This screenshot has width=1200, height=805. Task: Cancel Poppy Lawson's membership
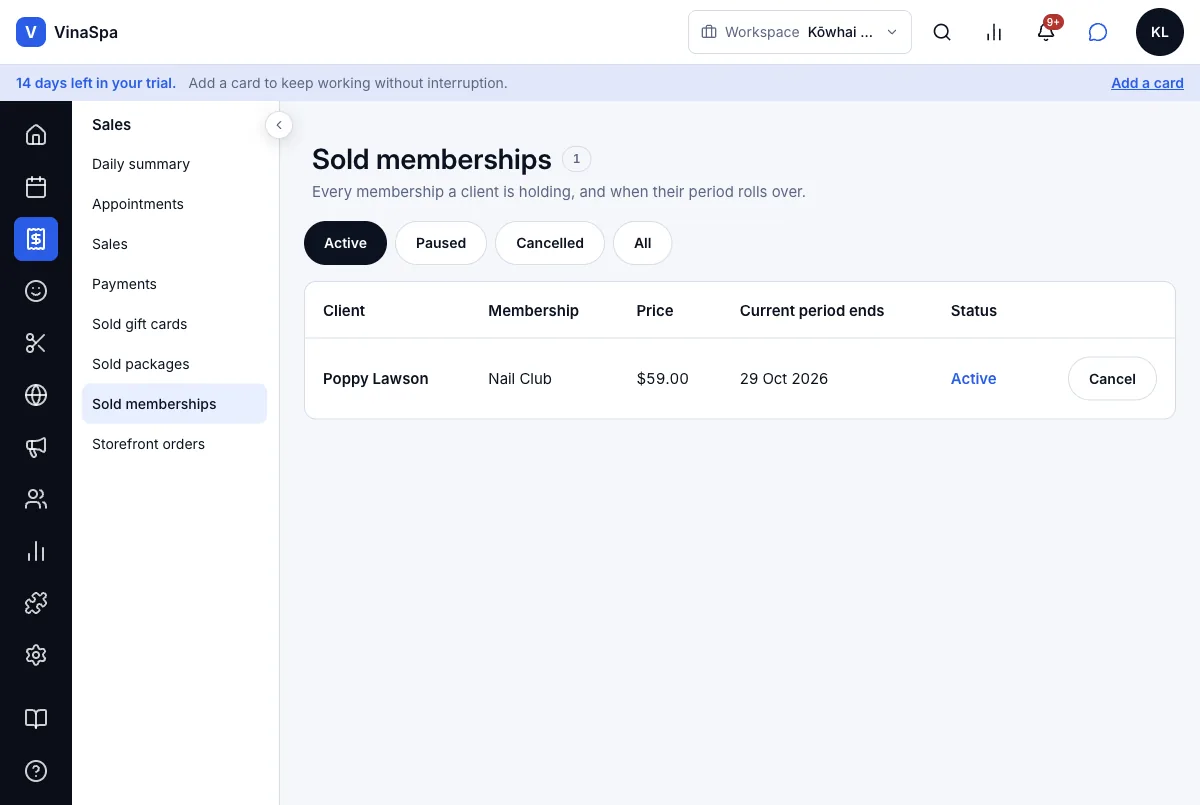(1112, 379)
